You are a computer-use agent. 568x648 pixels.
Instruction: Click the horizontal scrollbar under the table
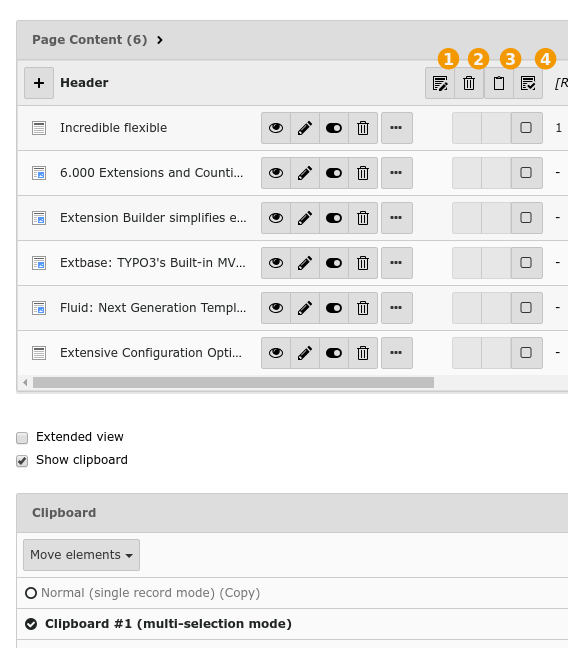click(x=234, y=383)
